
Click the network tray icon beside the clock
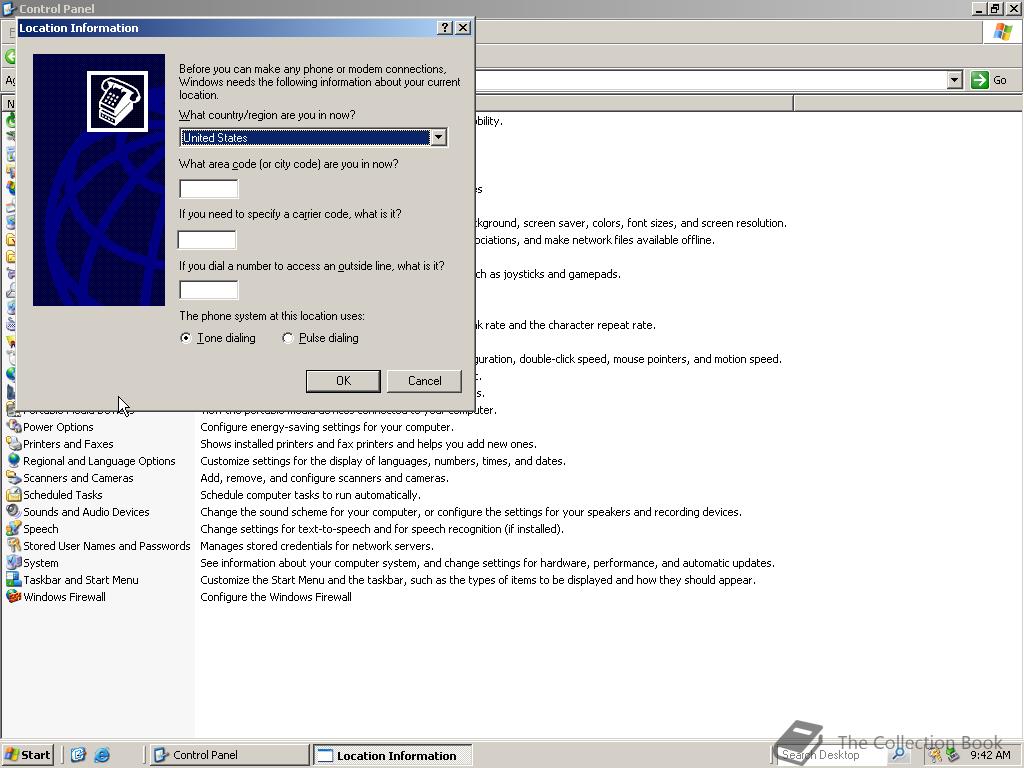coord(953,755)
